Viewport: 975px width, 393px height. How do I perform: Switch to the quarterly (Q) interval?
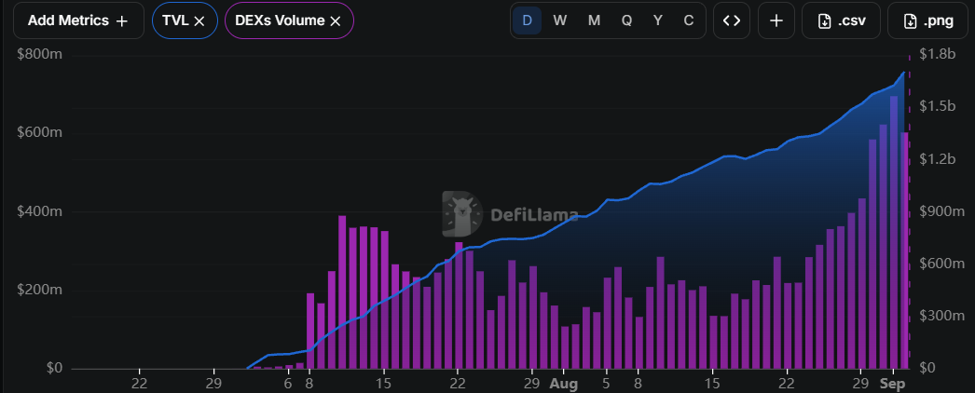click(x=626, y=21)
